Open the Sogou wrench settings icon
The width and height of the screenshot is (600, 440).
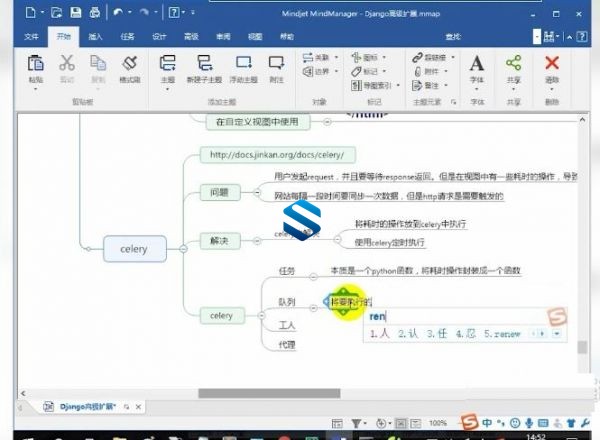pyautogui.click(x=585, y=423)
